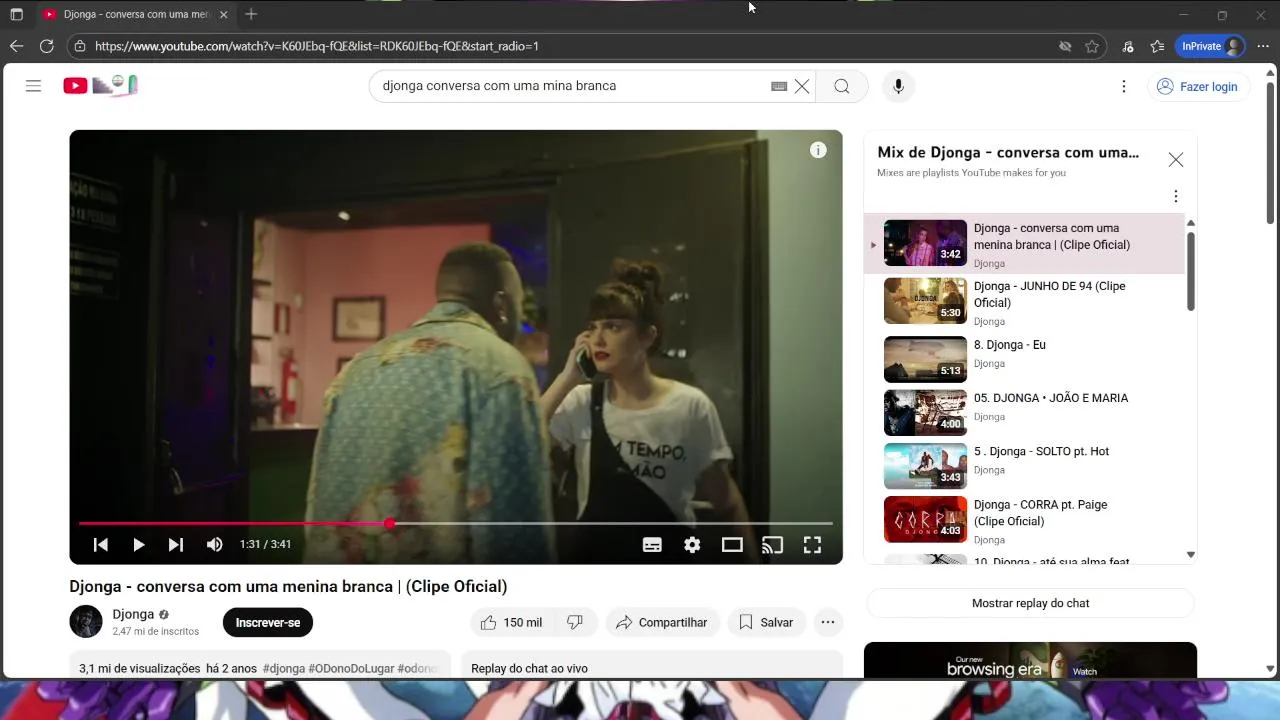Add page to favorites star icon

click(1092, 46)
